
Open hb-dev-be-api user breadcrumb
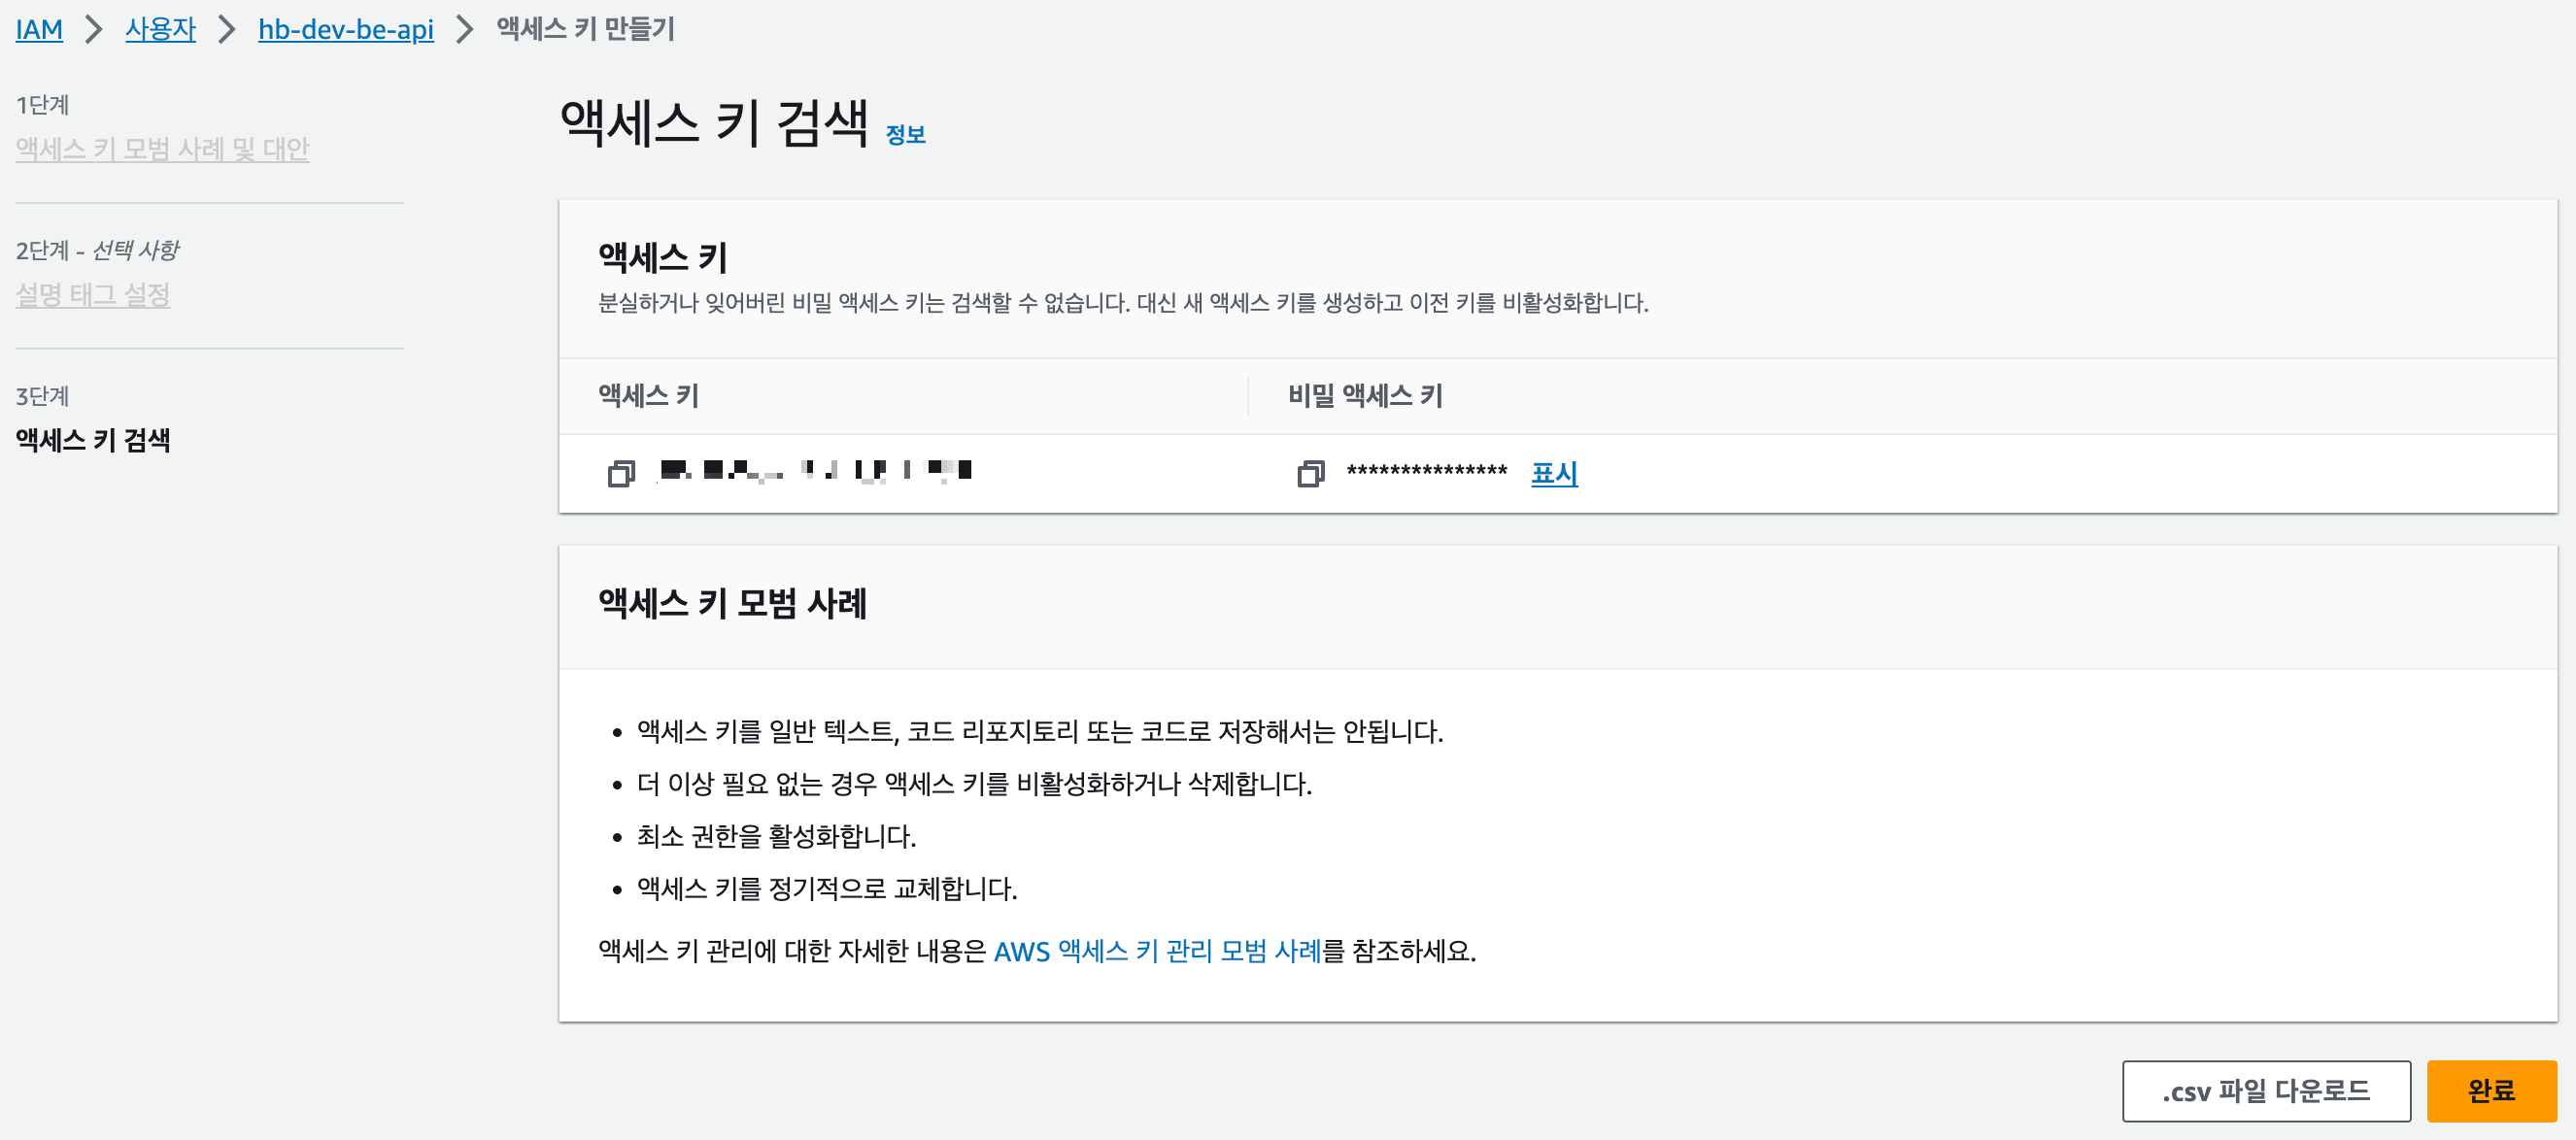(345, 29)
